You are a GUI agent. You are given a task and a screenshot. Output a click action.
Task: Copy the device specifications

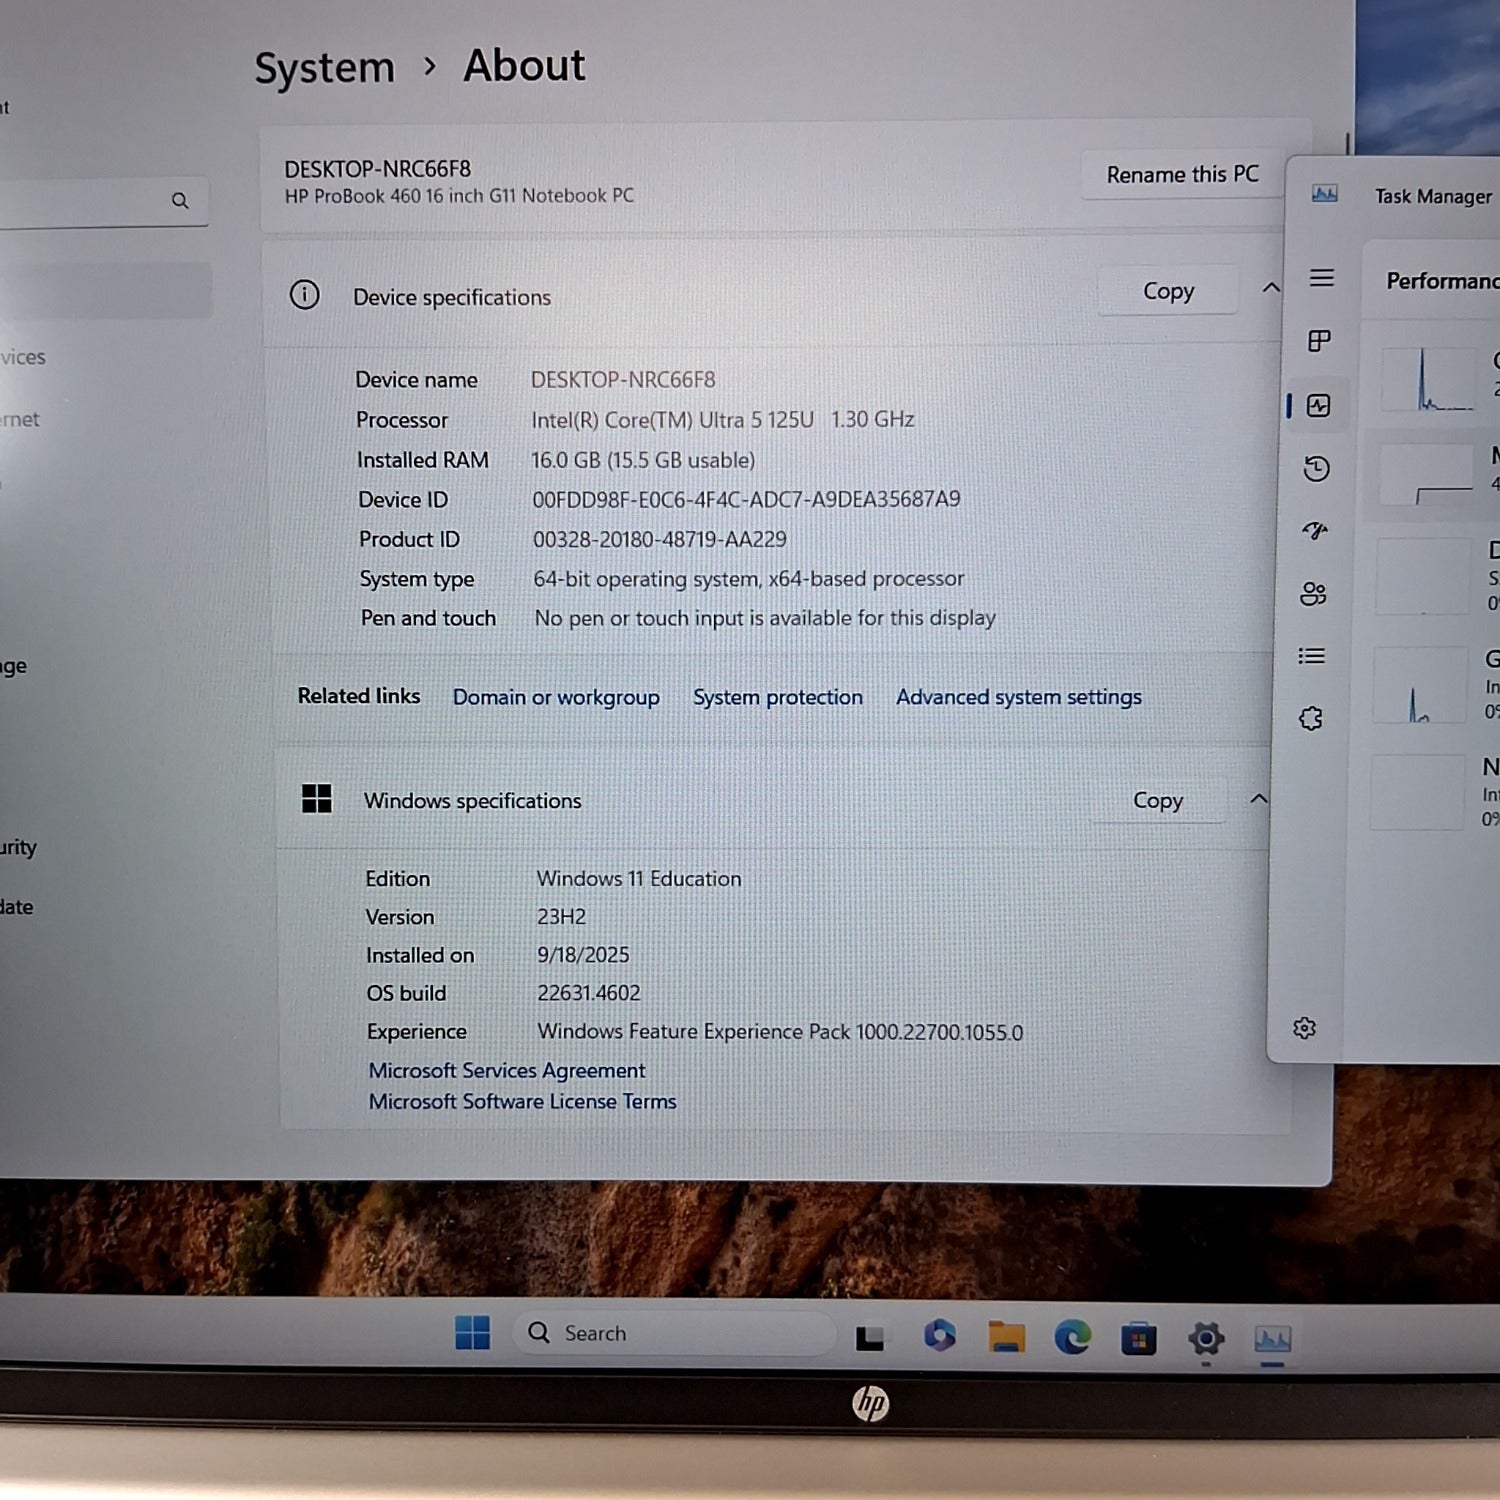pos(1168,291)
